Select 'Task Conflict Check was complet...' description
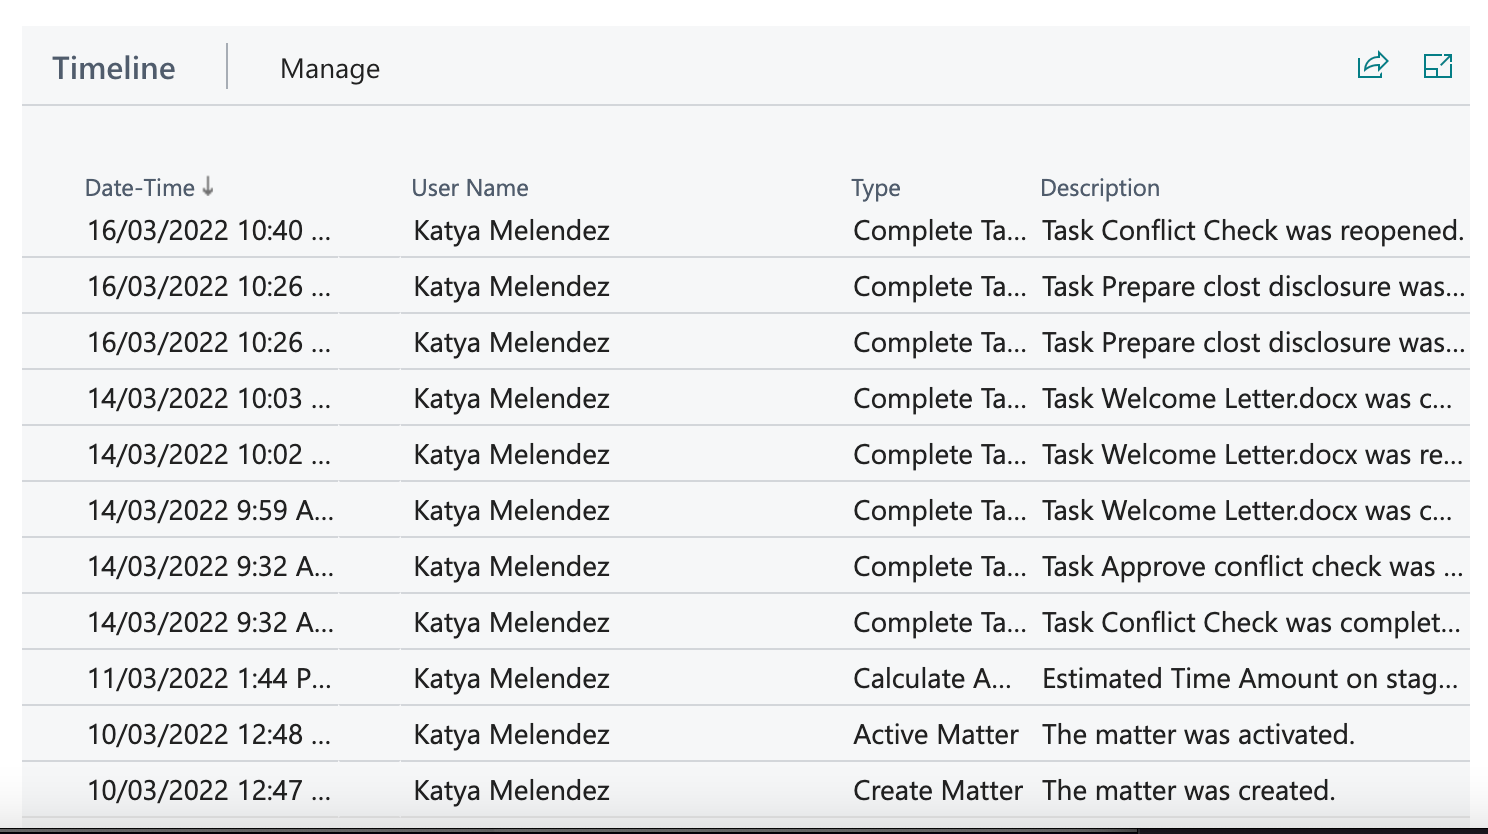Image resolution: width=1488 pixels, height=834 pixels. (1252, 622)
